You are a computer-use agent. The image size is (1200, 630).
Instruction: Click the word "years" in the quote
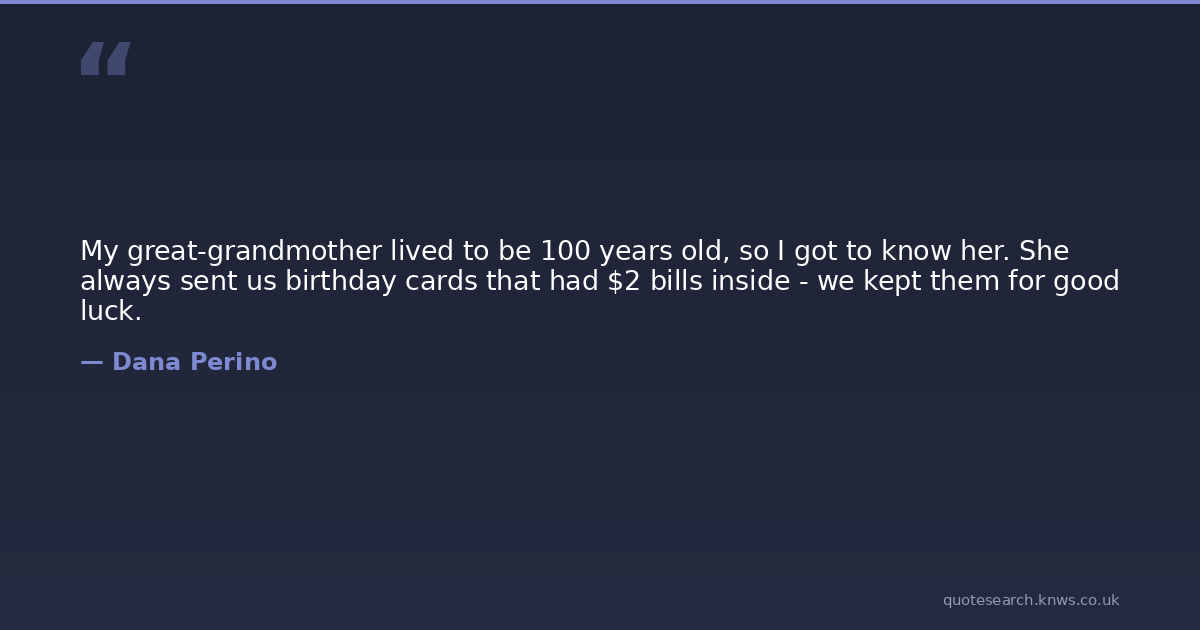click(636, 251)
